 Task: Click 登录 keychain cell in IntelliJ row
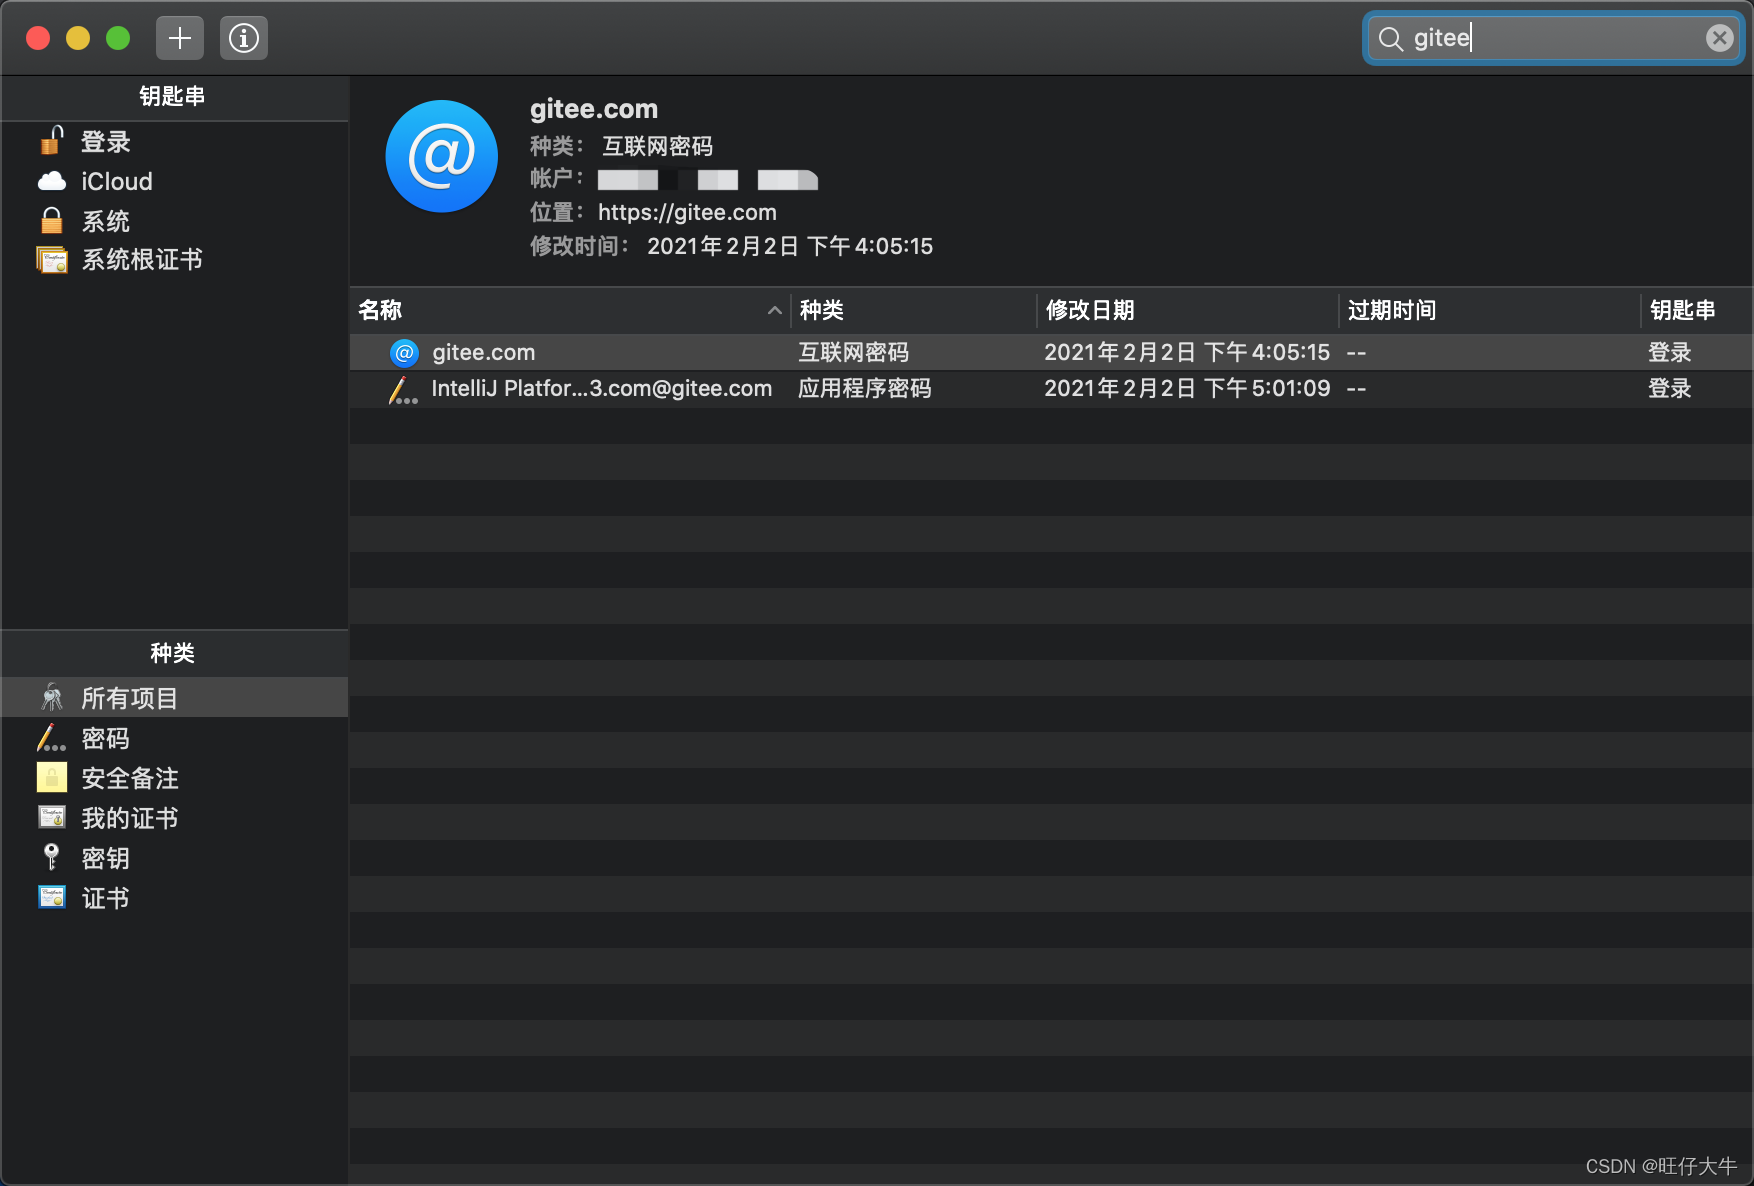pos(1669,388)
